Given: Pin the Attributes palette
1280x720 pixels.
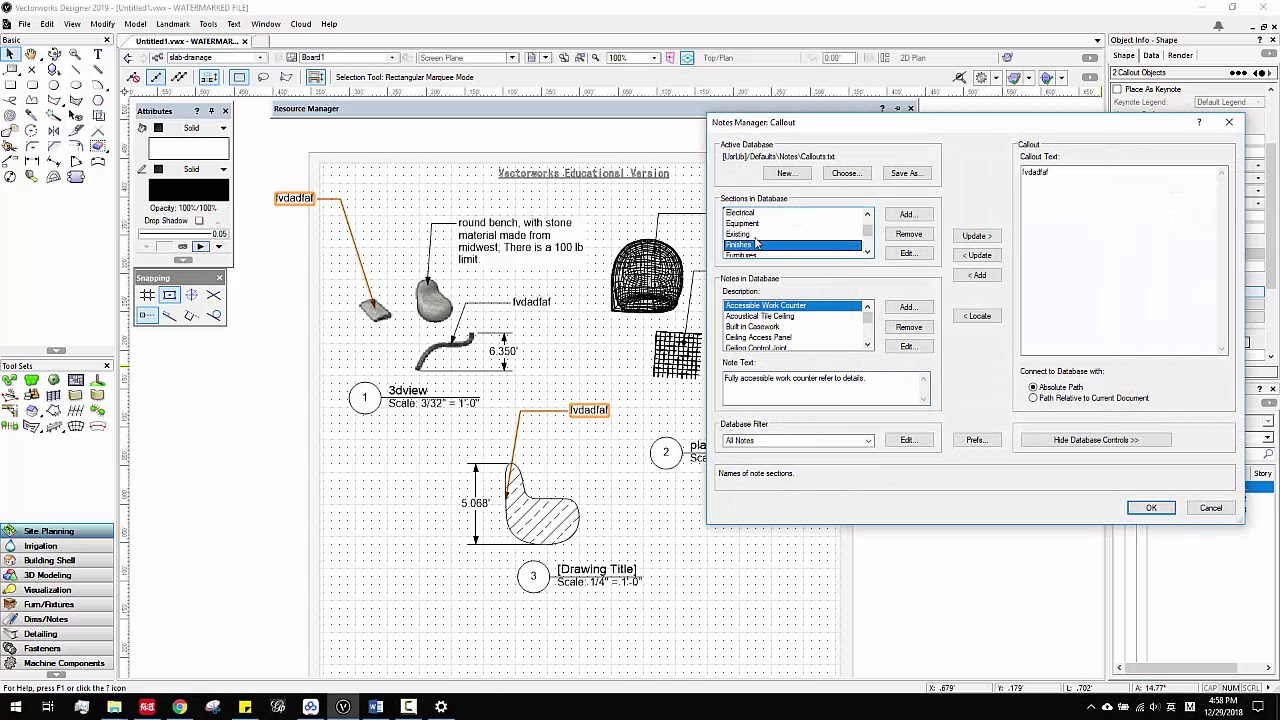Looking at the screenshot, I should [211, 111].
